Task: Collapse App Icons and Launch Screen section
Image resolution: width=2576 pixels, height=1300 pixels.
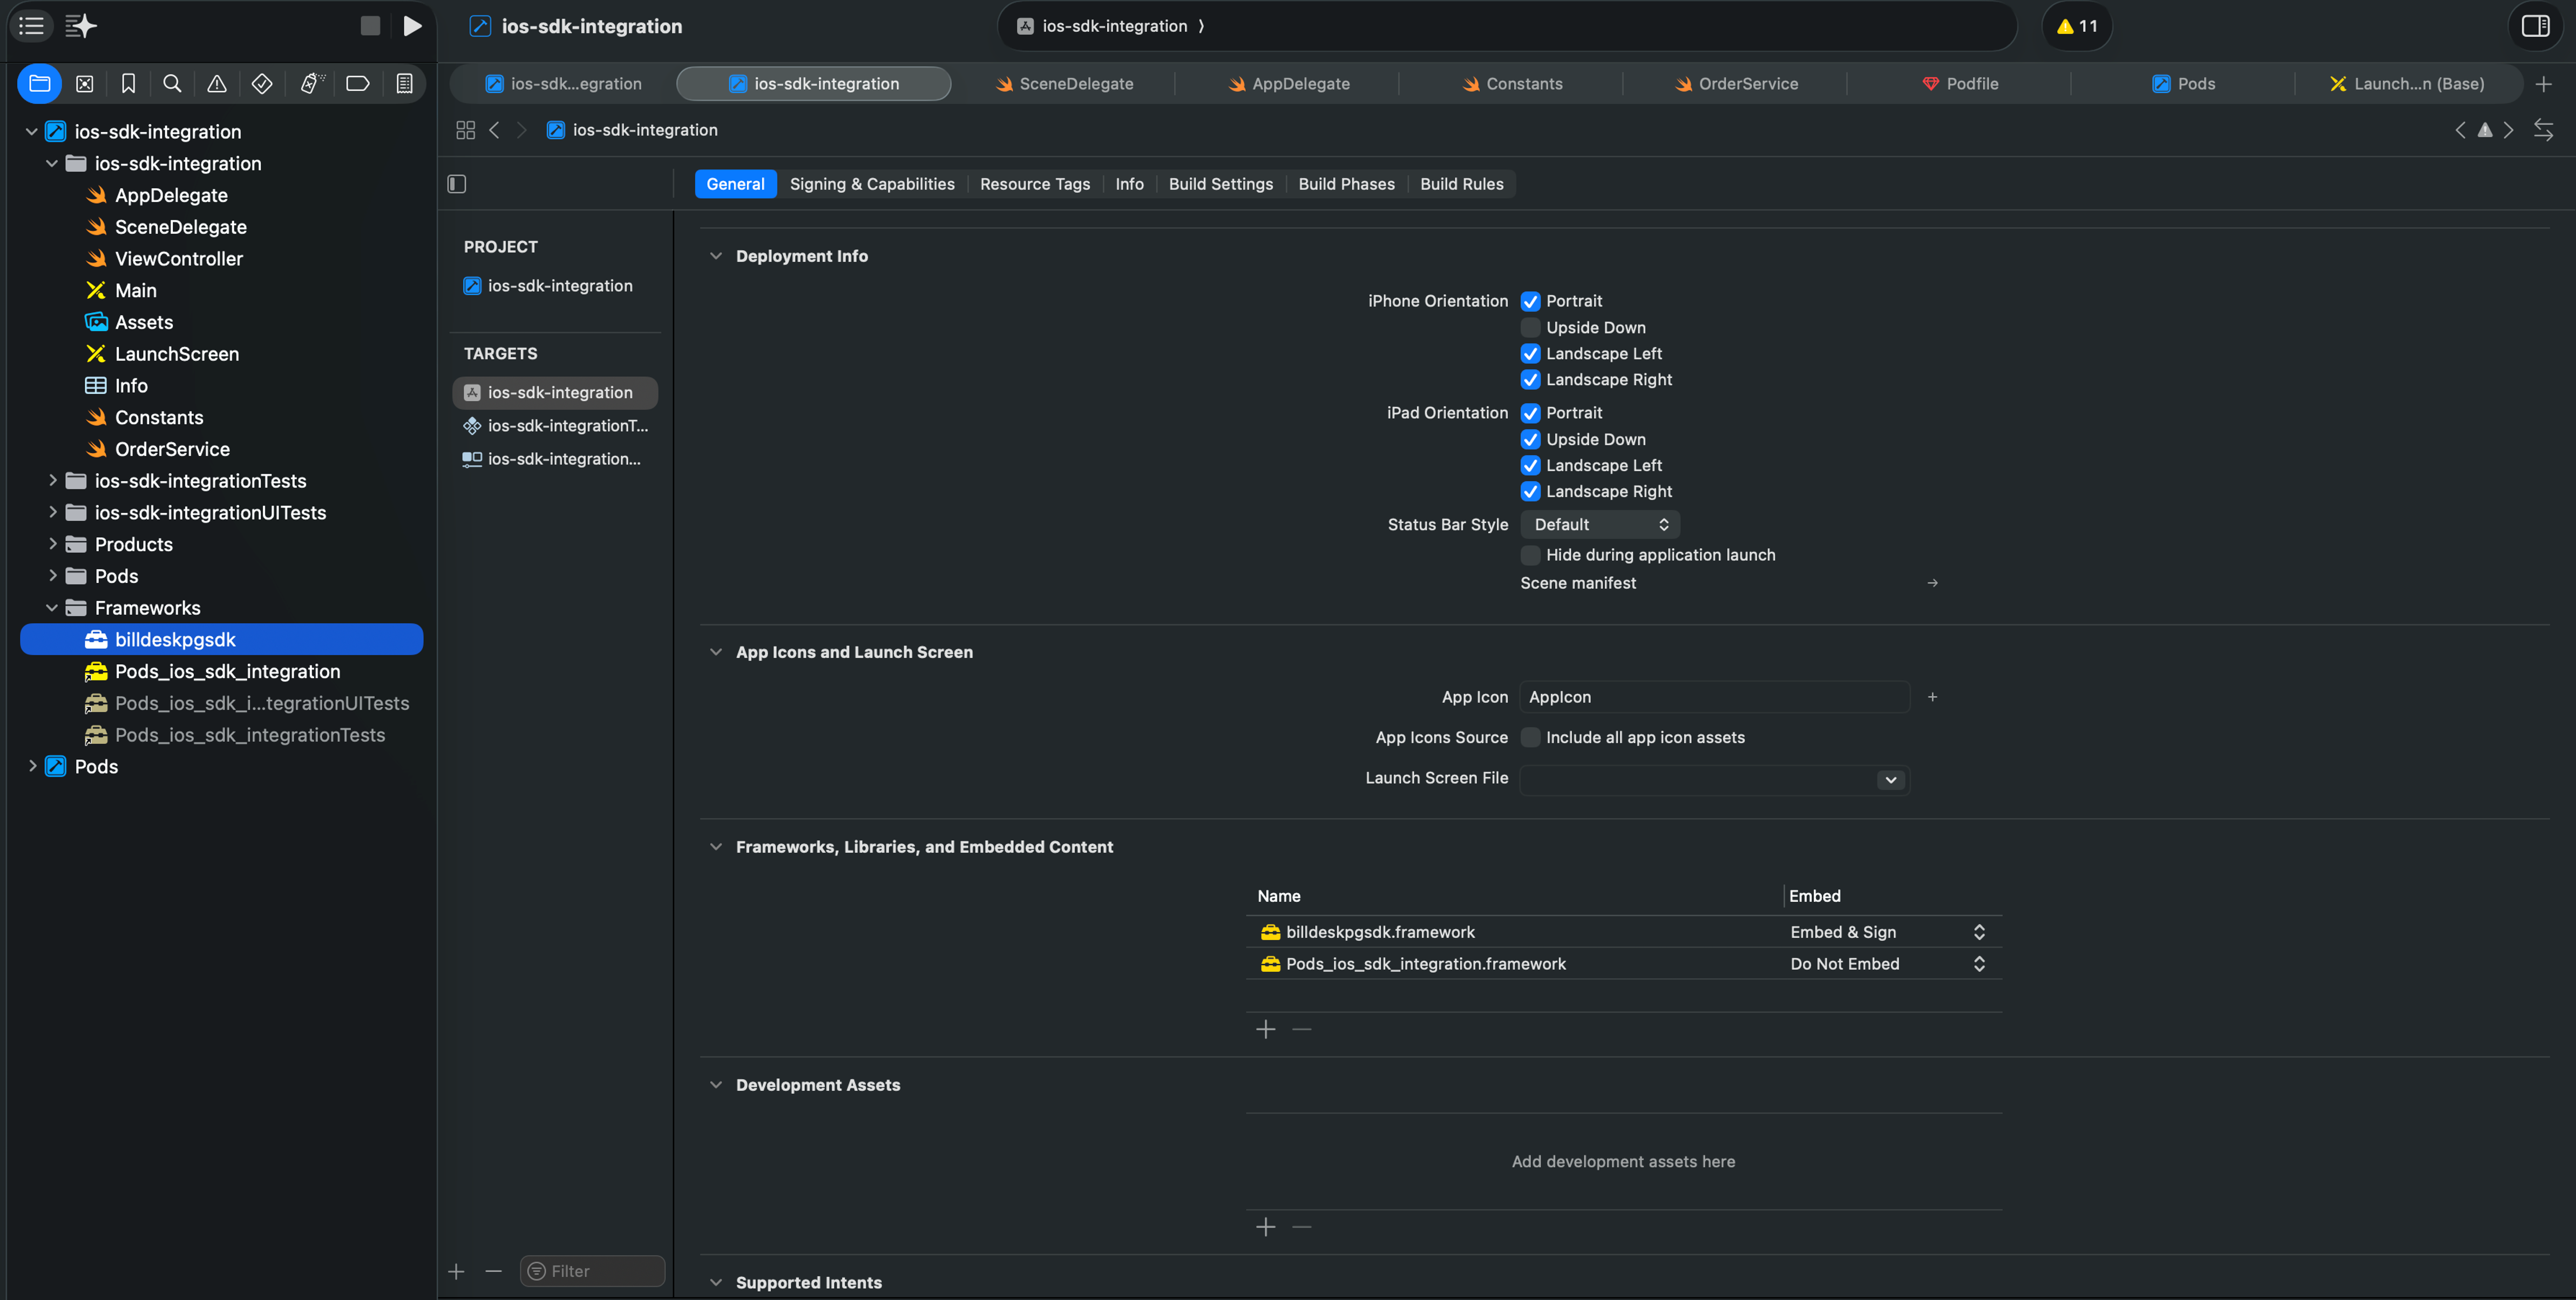Action: (x=716, y=652)
